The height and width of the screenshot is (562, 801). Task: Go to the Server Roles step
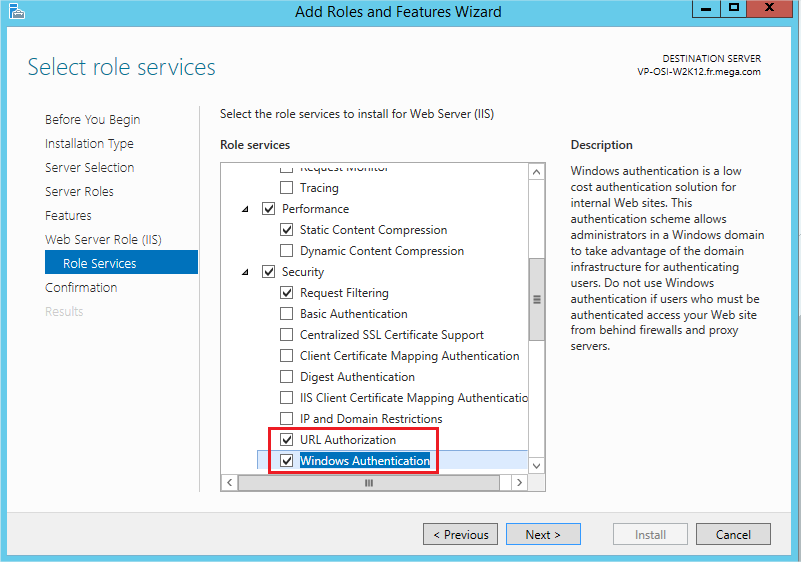click(79, 192)
